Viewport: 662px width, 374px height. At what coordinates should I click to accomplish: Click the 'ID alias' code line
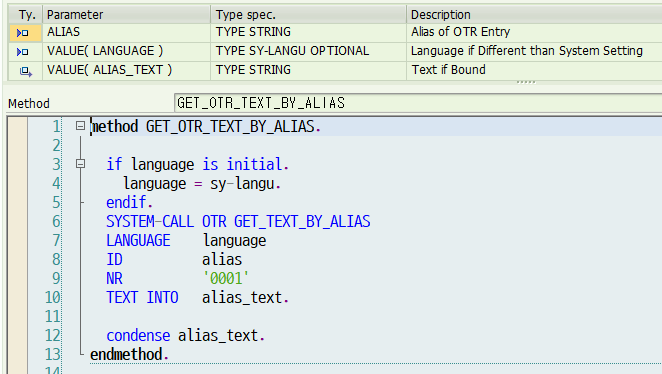174,260
